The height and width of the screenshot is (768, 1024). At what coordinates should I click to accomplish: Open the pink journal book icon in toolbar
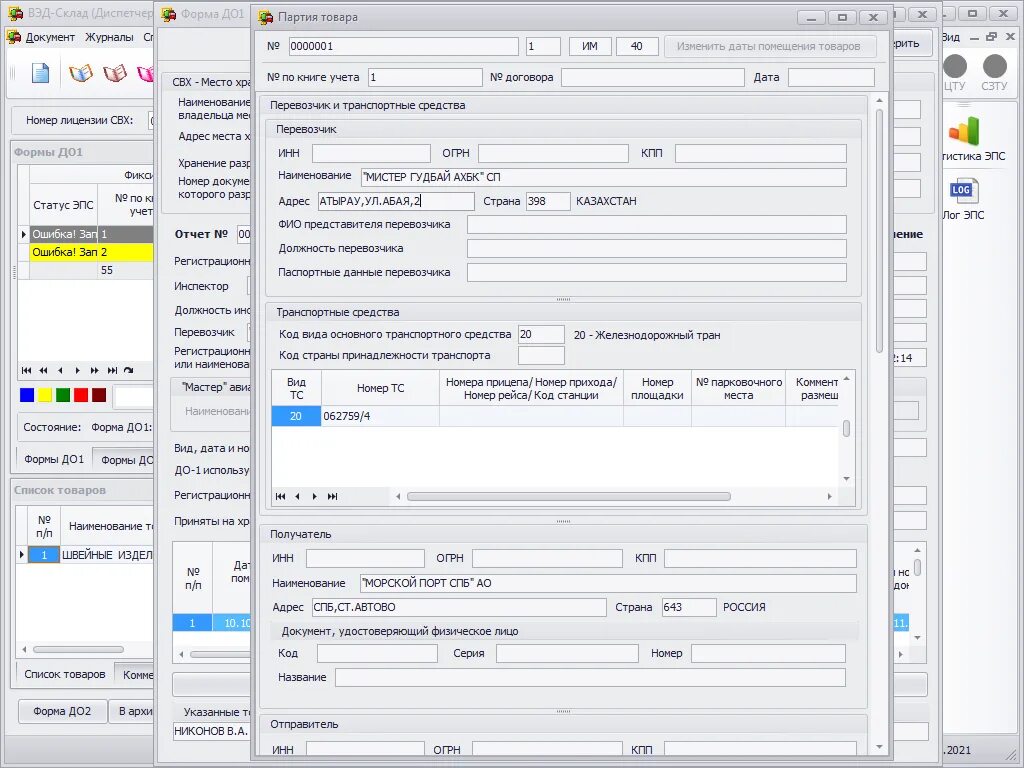pyautogui.click(x=145, y=73)
